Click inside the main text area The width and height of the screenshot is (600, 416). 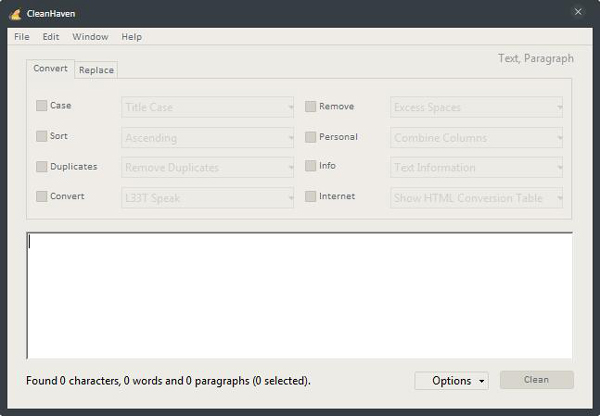tap(300, 295)
